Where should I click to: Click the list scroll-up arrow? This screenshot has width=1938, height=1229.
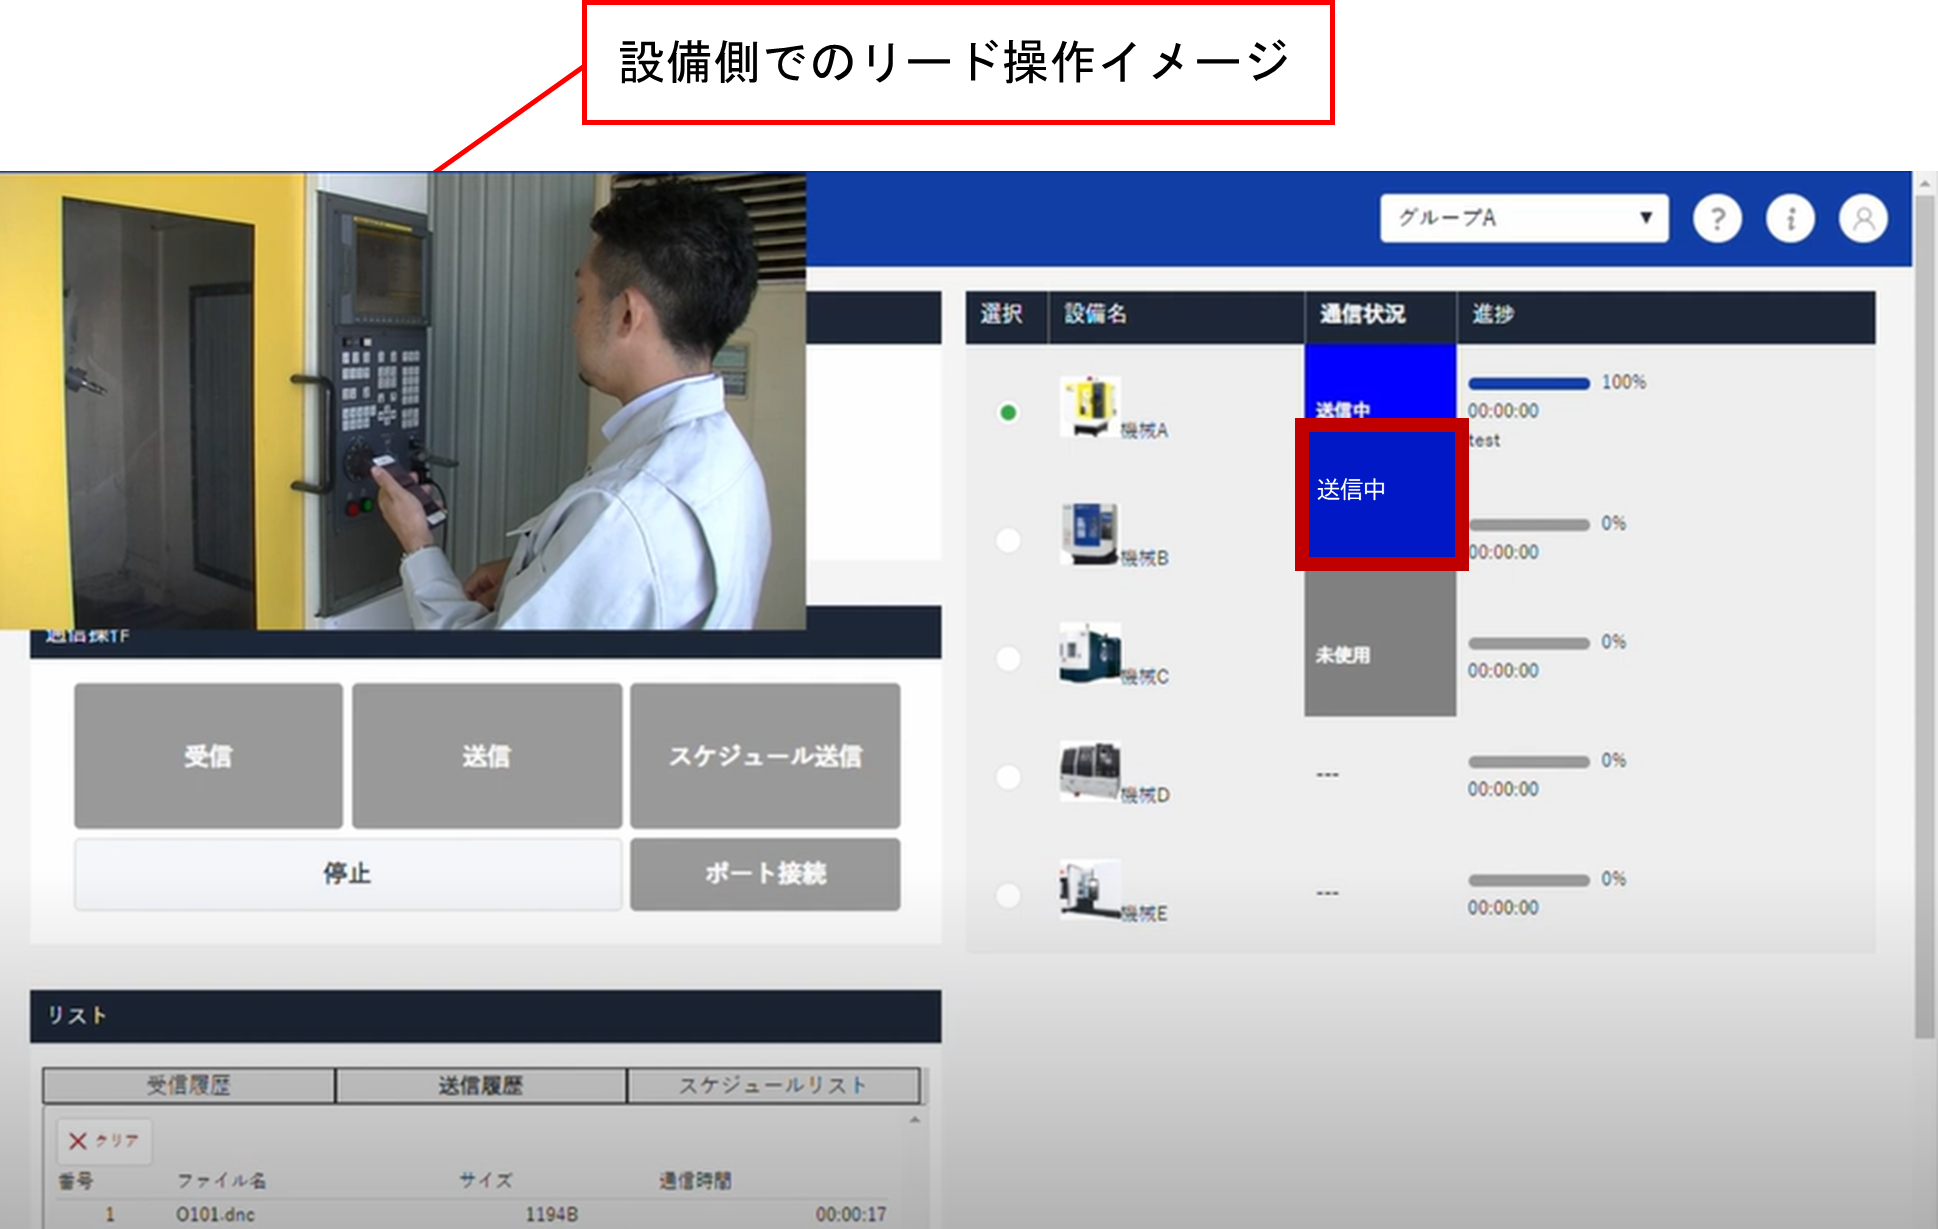pos(914,1120)
